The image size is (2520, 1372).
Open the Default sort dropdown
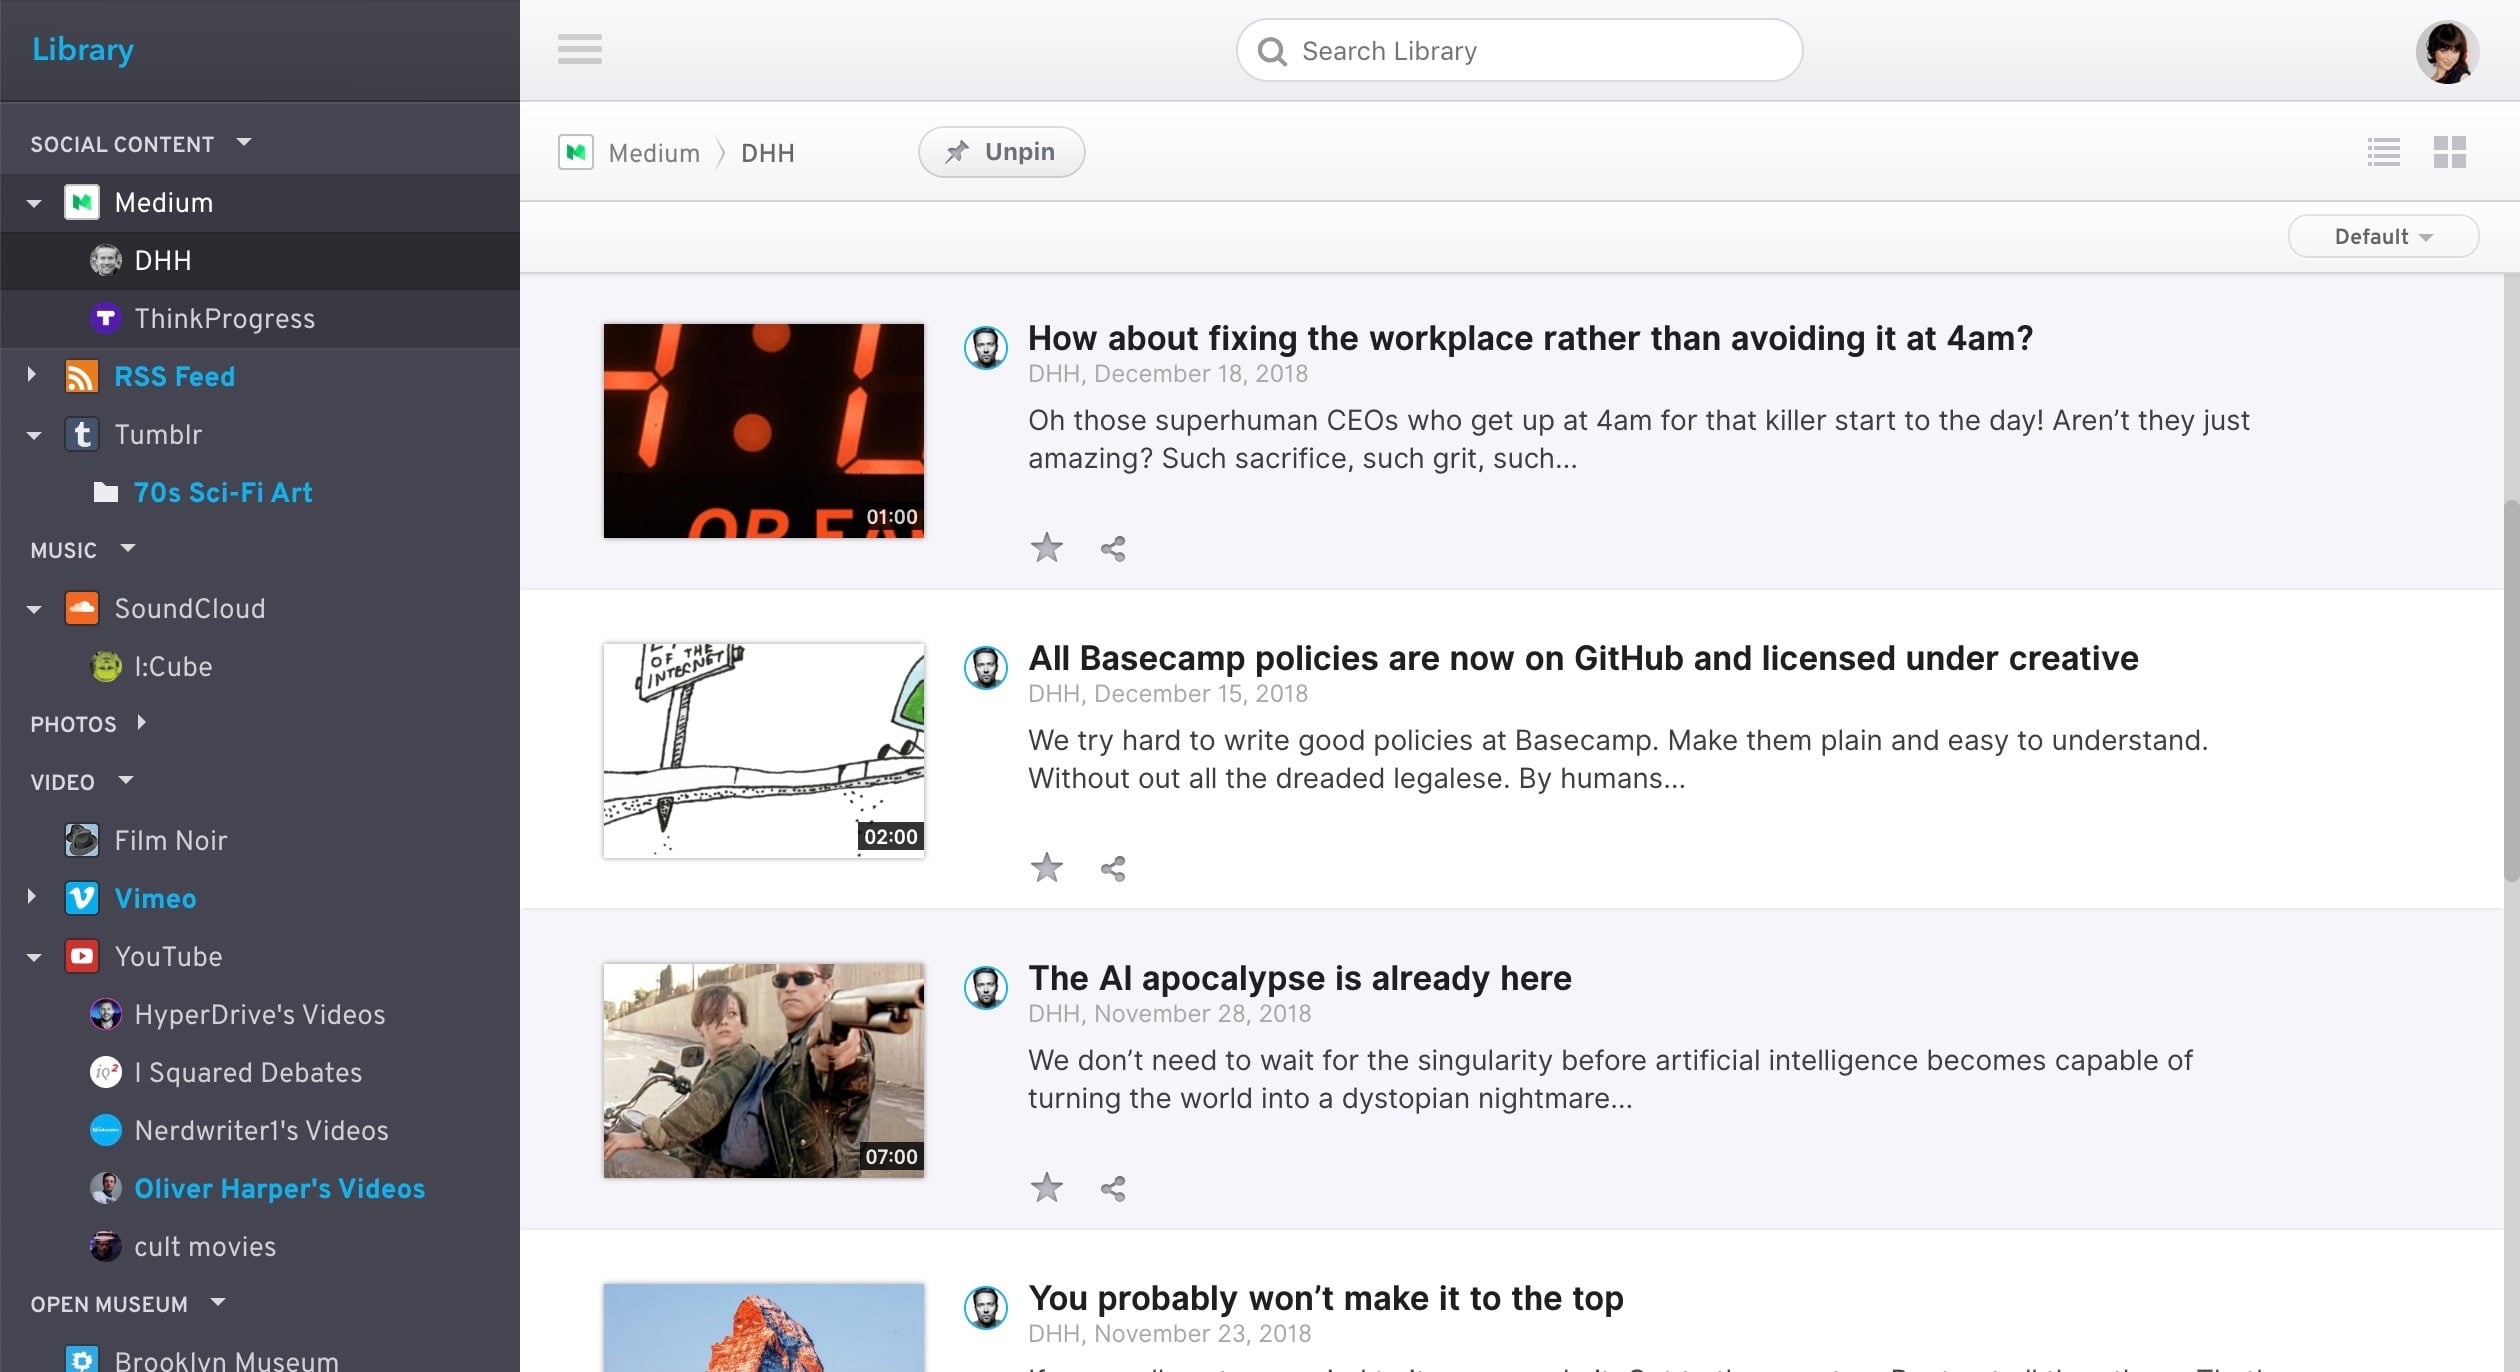[x=2383, y=237]
